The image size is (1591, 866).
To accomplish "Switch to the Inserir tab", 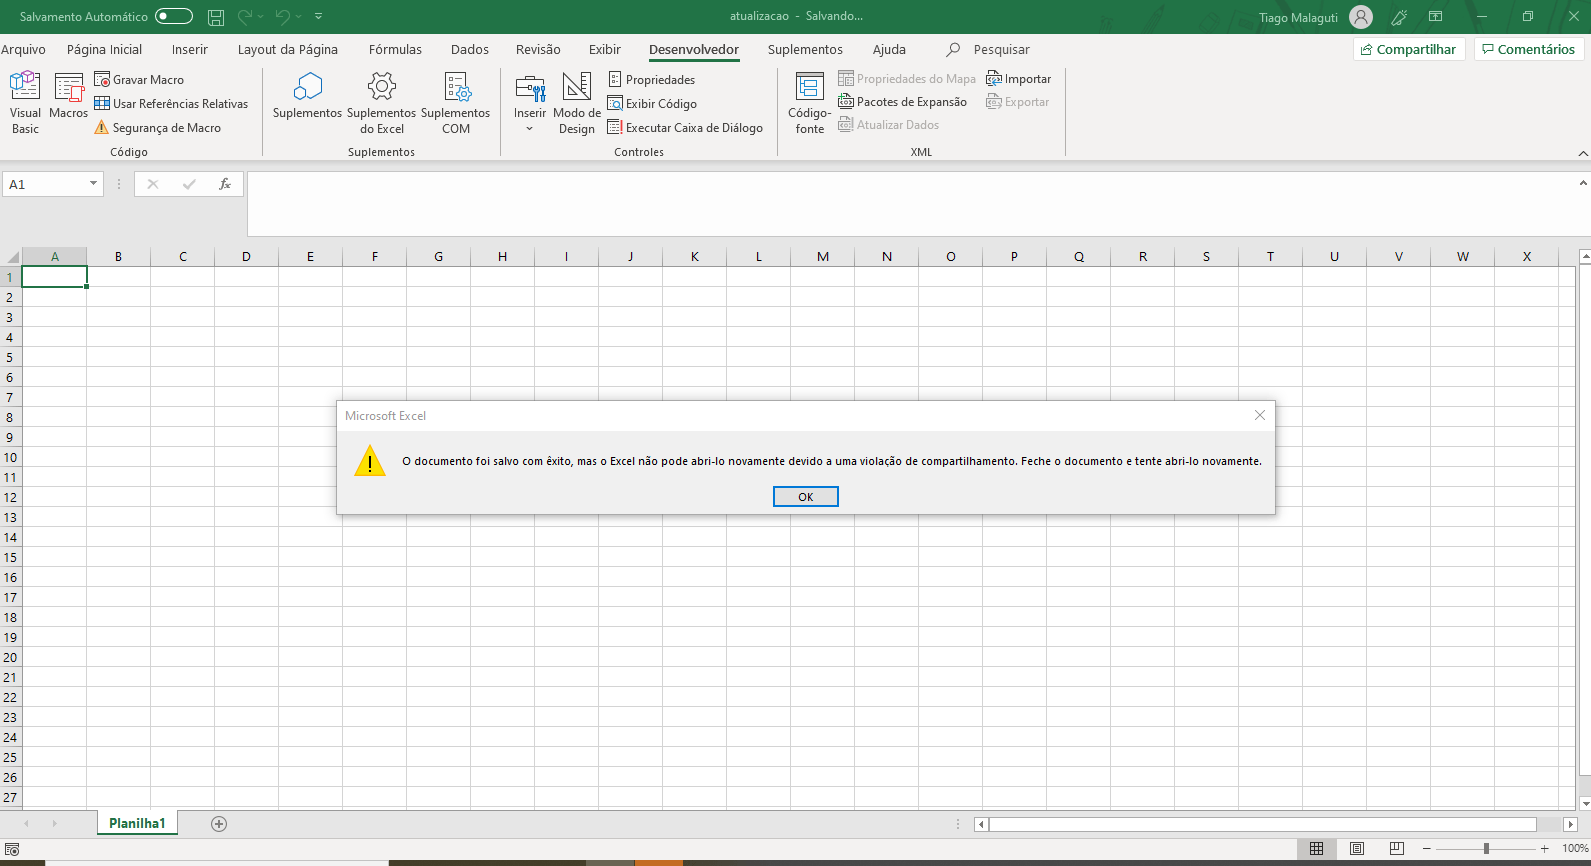I will pos(189,49).
